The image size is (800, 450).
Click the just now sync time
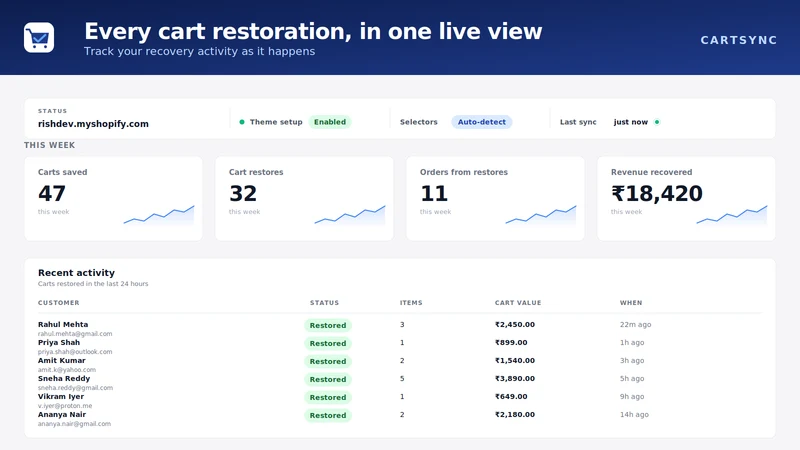[x=631, y=122]
